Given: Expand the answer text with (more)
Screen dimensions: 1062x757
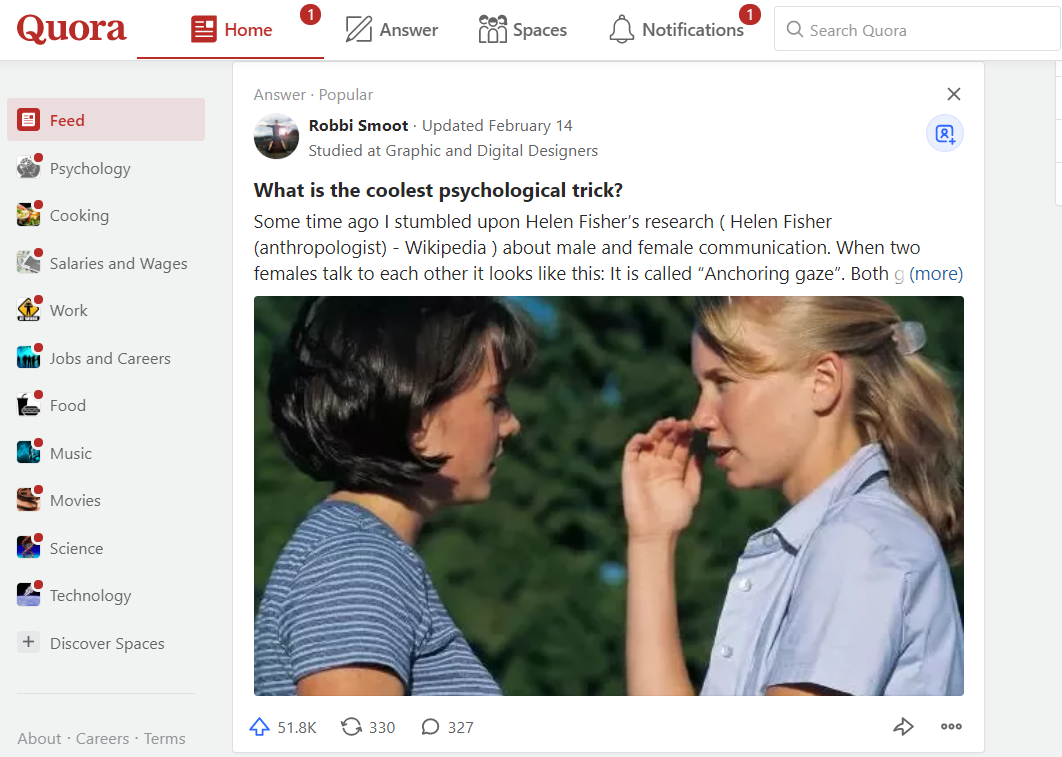Looking at the screenshot, I should [936, 274].
